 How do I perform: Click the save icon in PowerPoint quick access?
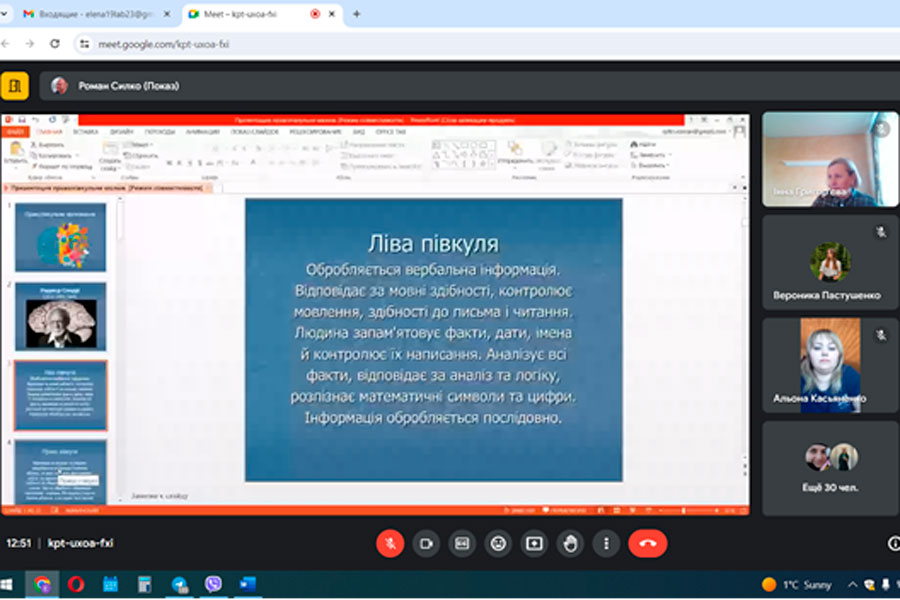21,120
